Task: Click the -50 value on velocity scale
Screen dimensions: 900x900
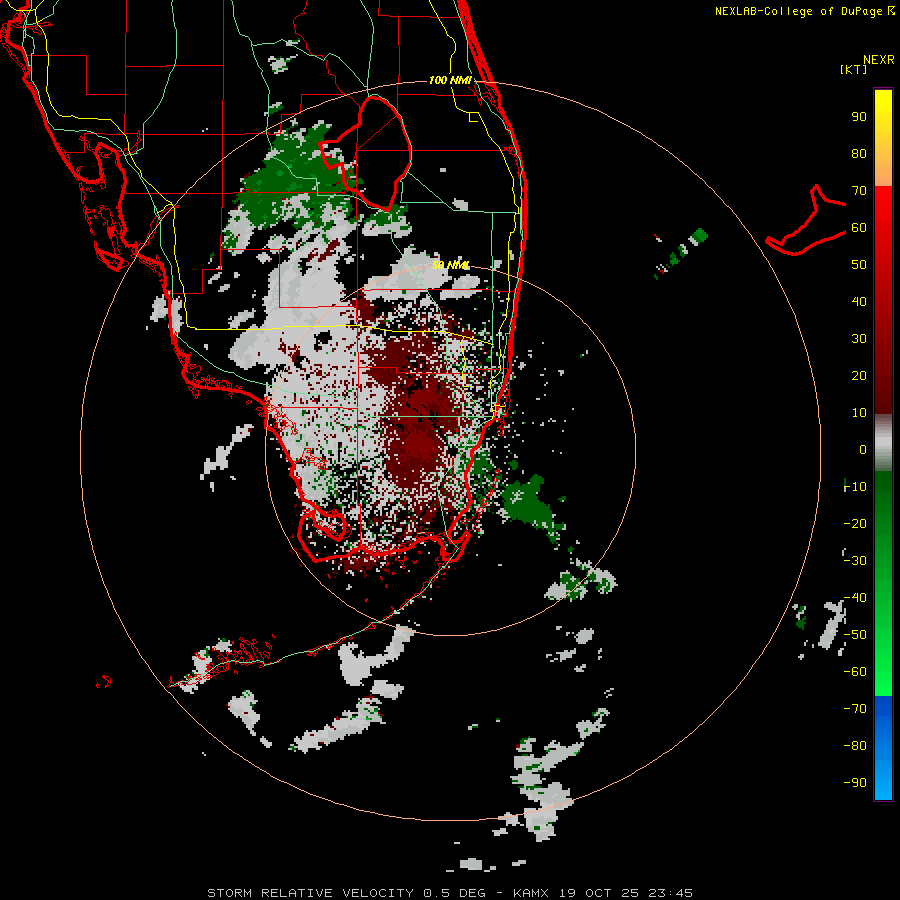Action: (x=855, y=635)
